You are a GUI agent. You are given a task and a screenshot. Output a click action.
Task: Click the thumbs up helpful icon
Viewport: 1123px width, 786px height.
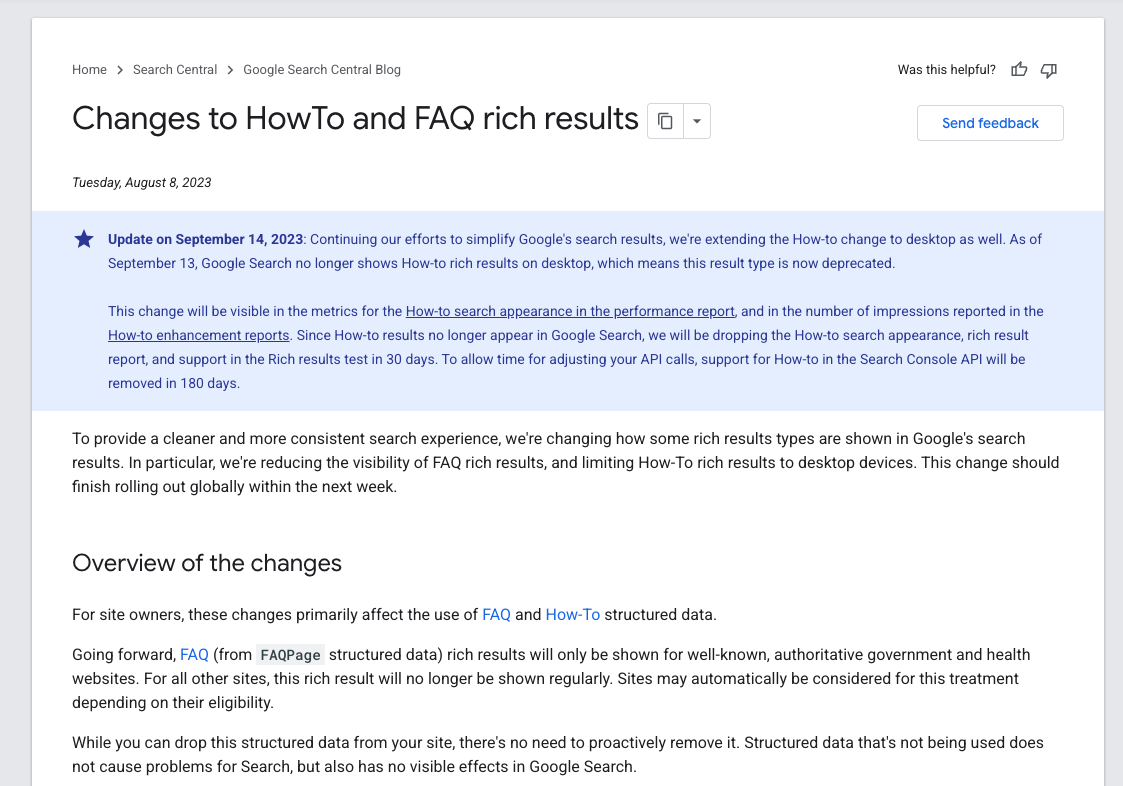(1019, 70)
